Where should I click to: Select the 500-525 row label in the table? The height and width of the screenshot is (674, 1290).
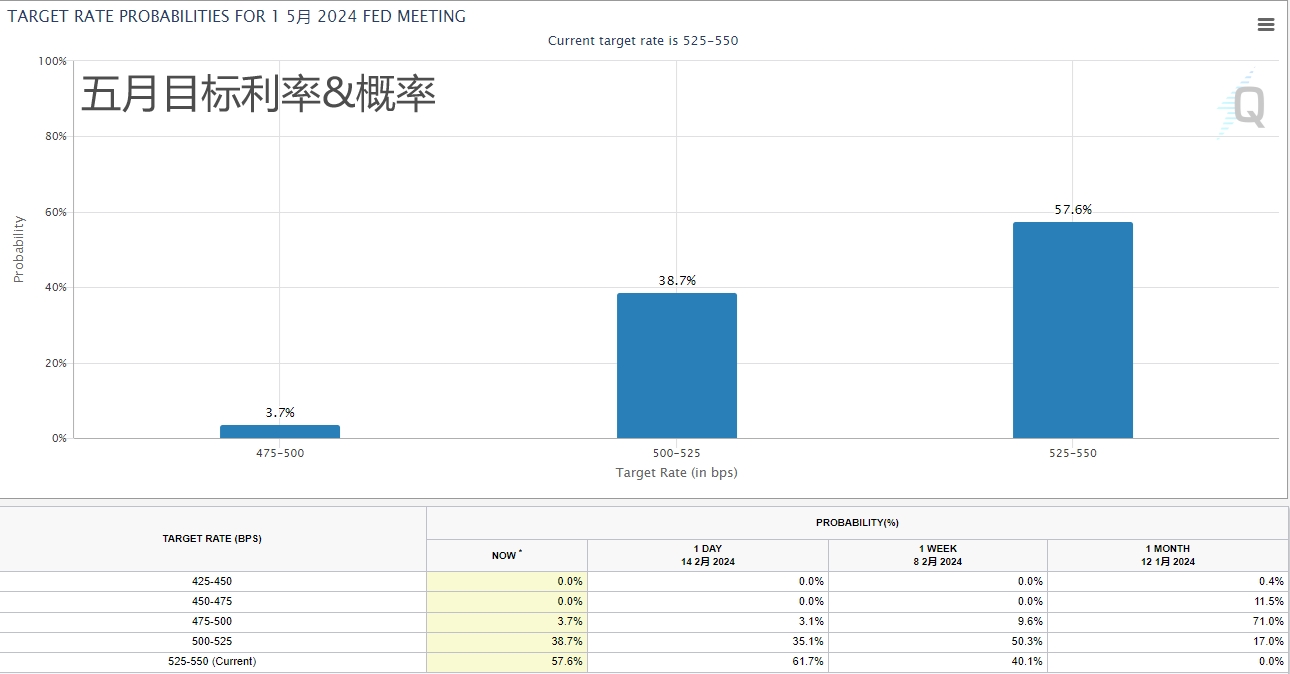pyautogui.click(x=212, y=642)
